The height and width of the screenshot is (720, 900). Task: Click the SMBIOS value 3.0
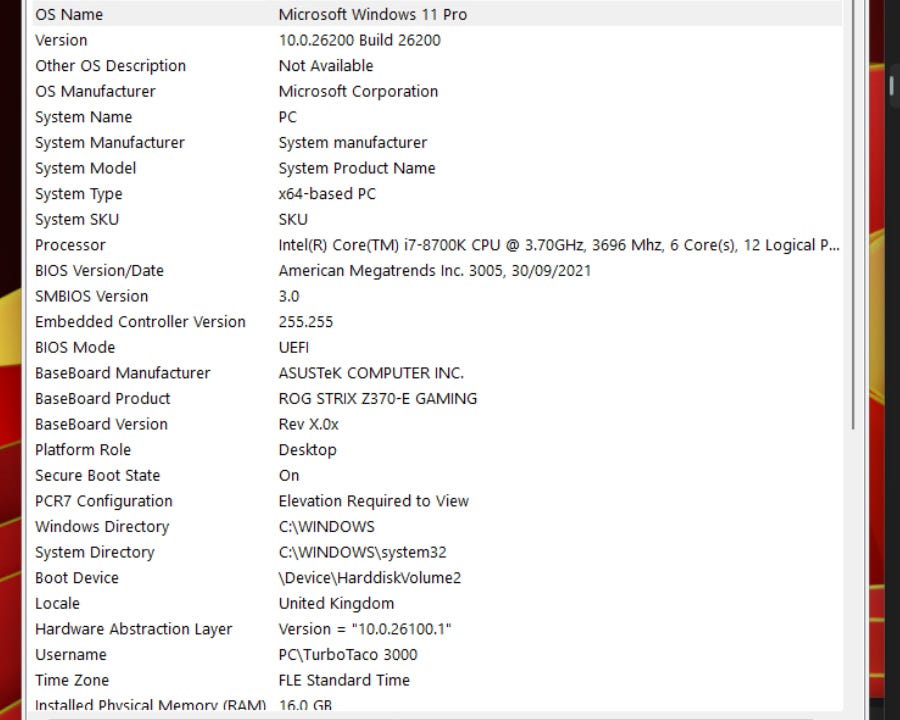click(289, 296)
